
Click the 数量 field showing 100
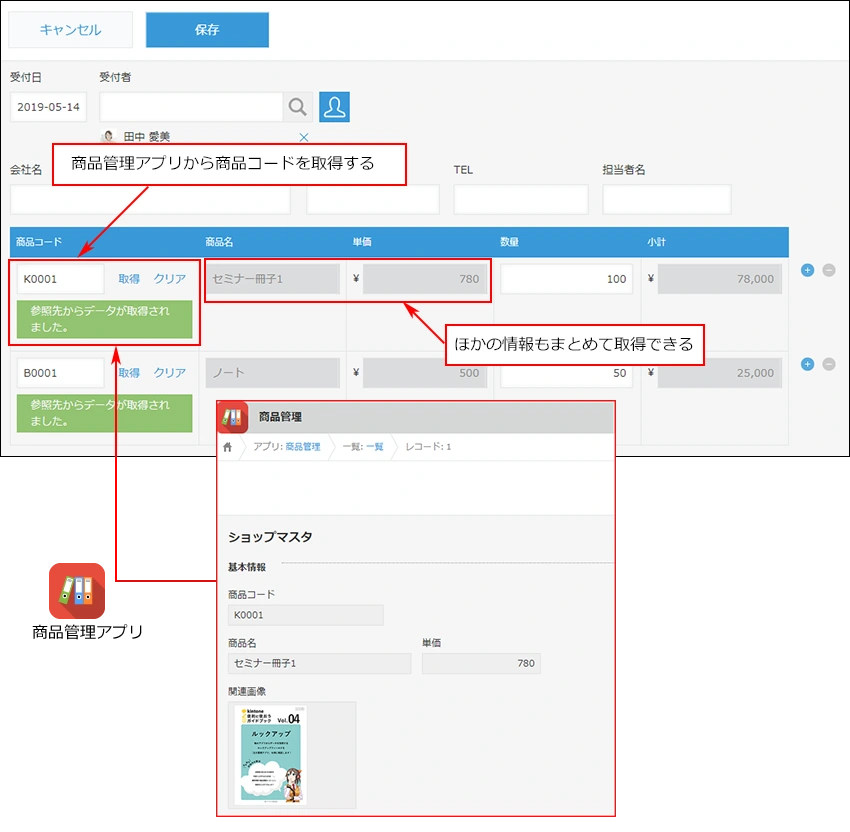(566, 278)
